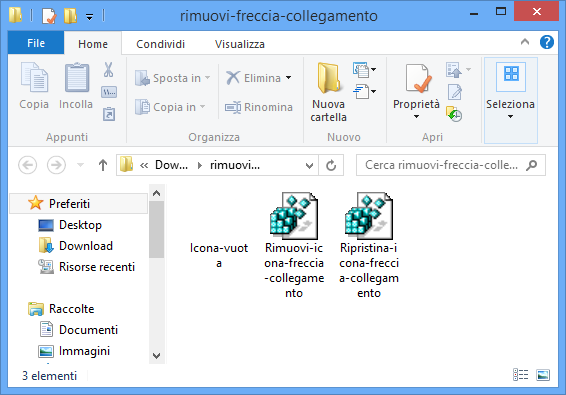Image resolution: width=566 pixels, height=395 pixels.
Task: Select Risorse recenti in the sidebar
Action: click(86, 267)
